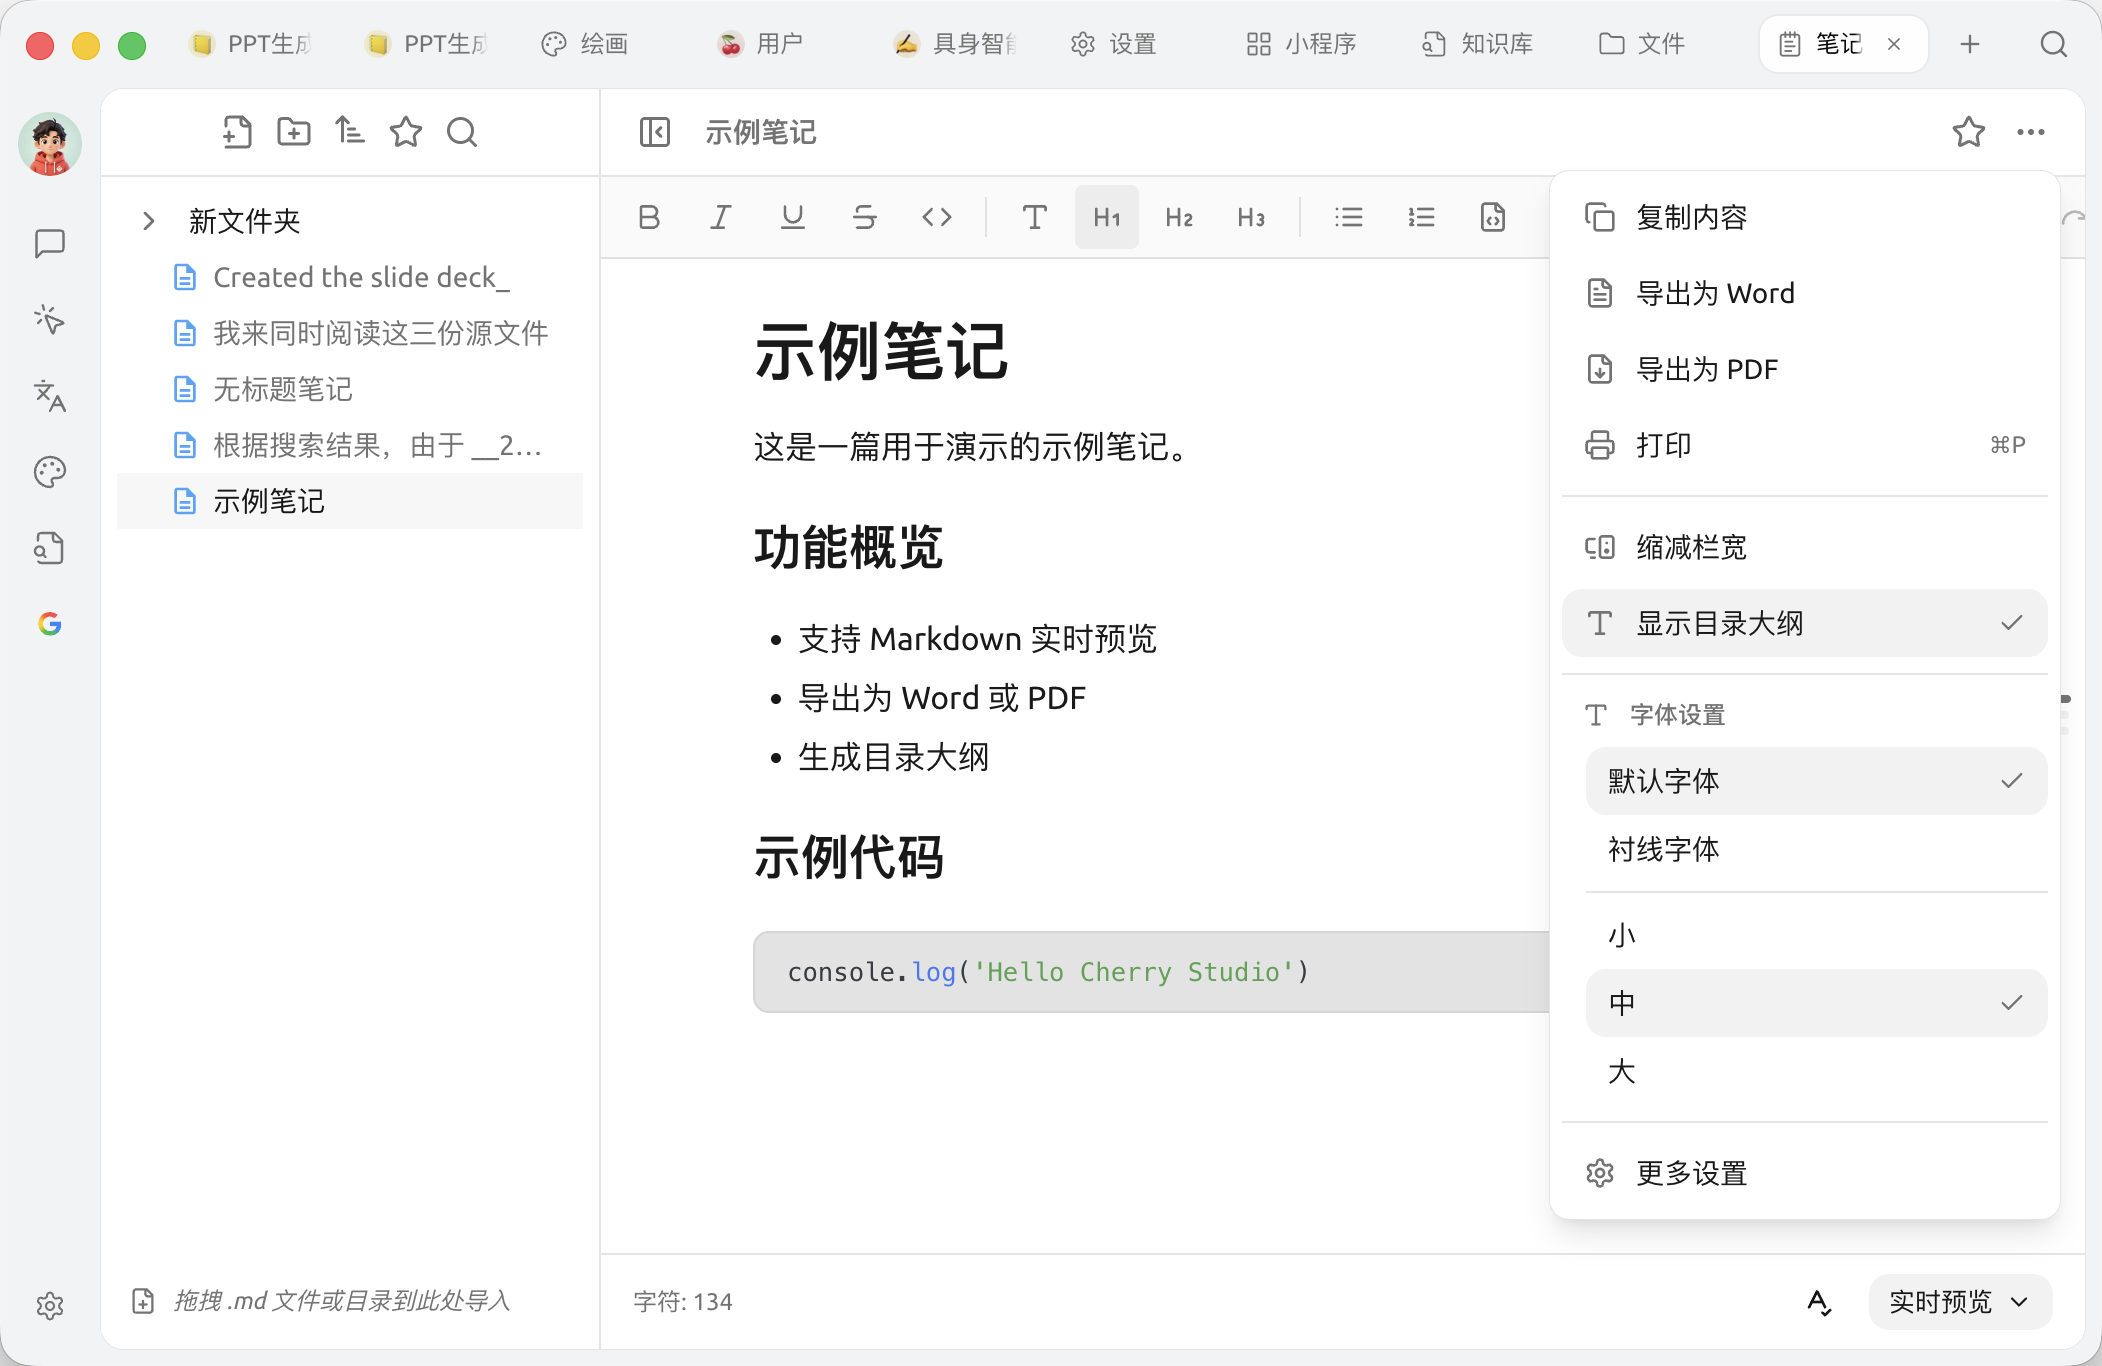Apply Heading 3 style
The width and height of the screenshot is (2102, 1366).
coord(1251,217)
